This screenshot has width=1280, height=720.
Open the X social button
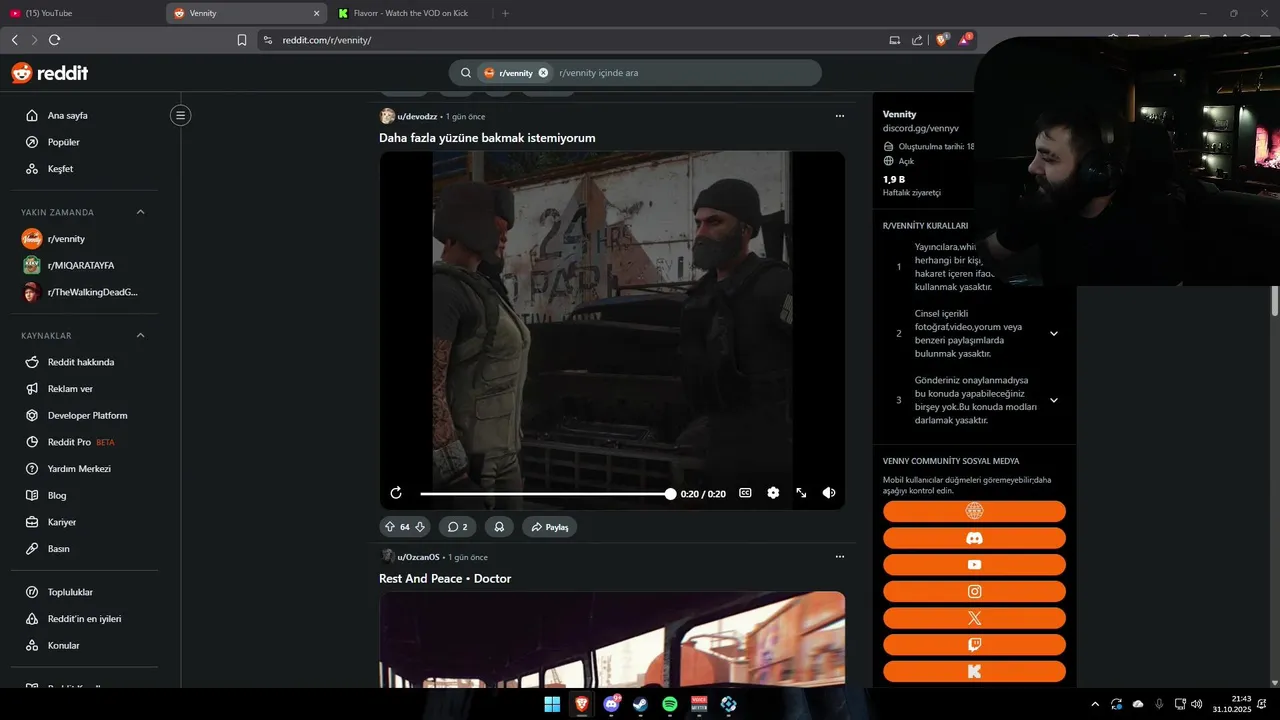pos(974,618)
